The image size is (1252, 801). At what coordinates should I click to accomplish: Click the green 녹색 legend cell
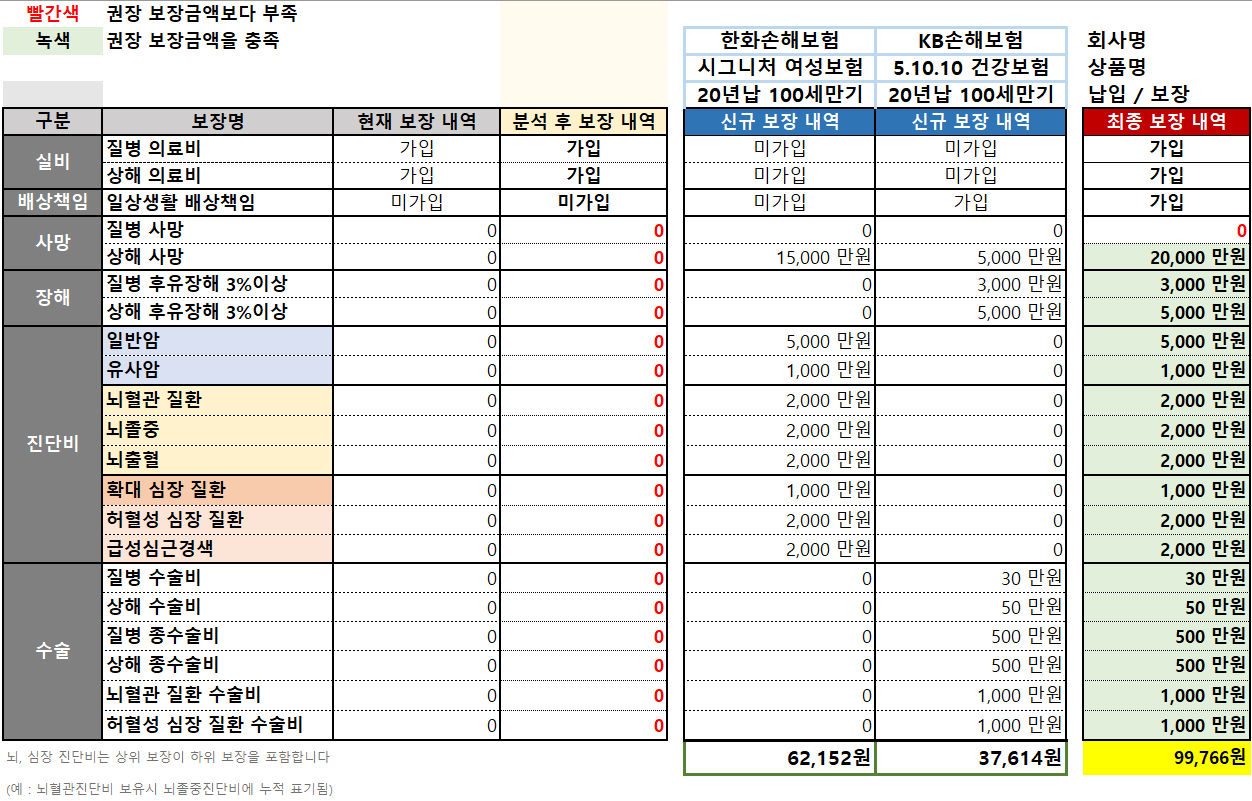(x=52, y=41)
